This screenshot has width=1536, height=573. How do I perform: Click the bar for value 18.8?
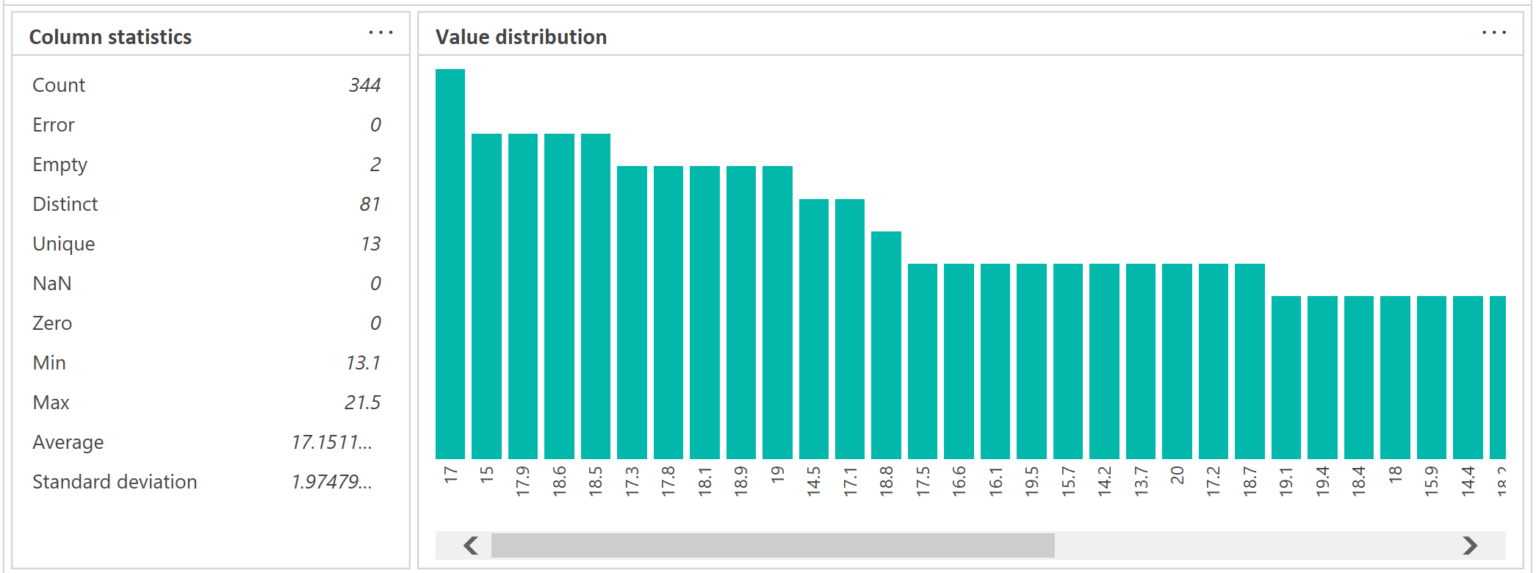tap(886, 345)
